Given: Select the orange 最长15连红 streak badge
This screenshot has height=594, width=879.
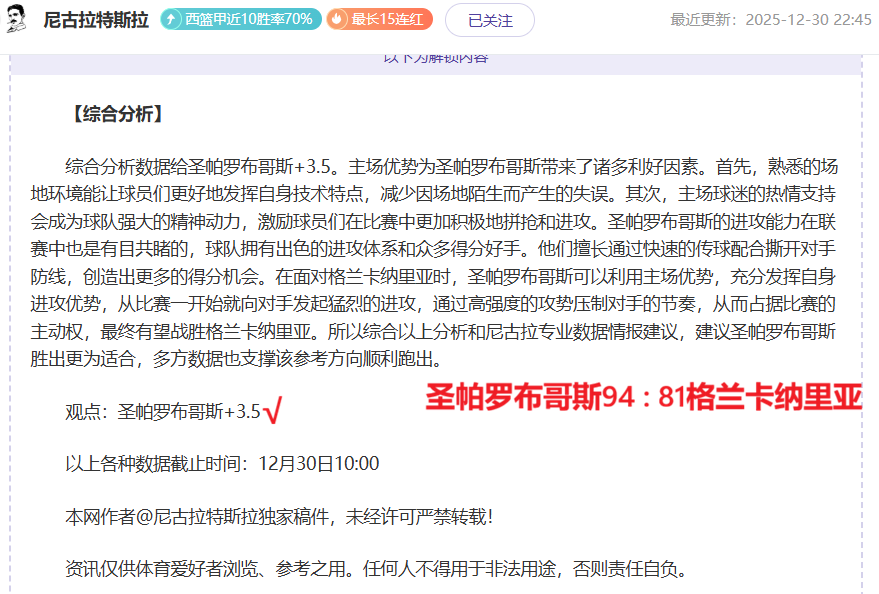Looking at the screenshot, I should tap(381, 17).
